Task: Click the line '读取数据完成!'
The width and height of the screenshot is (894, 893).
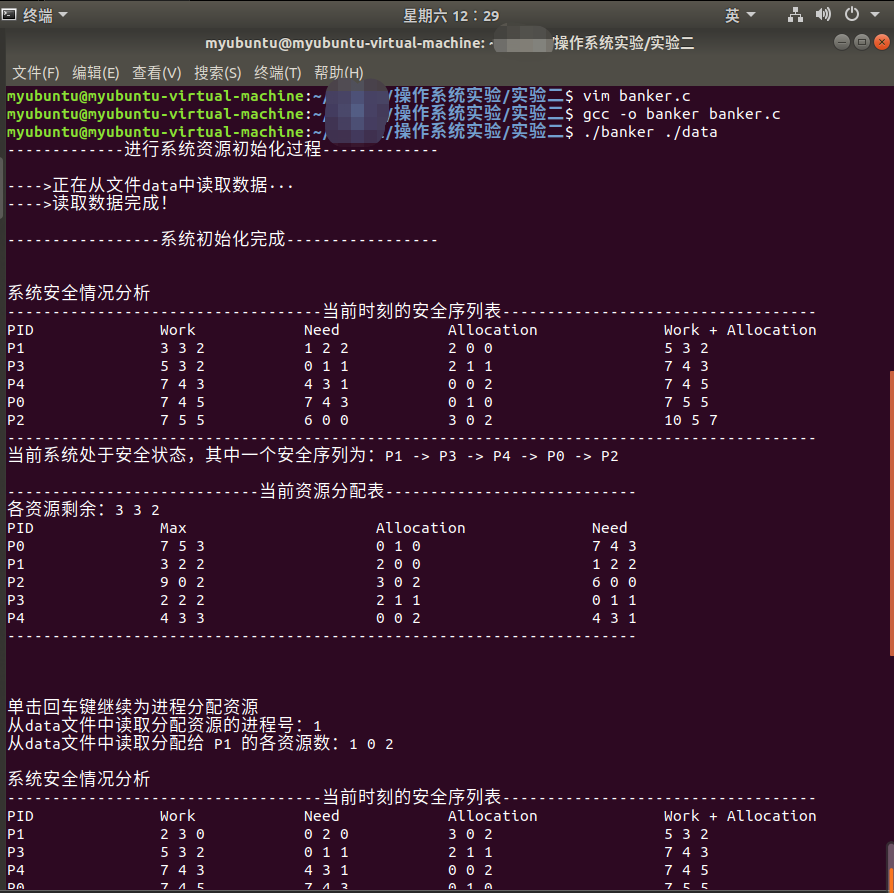Action: (110, 203)
